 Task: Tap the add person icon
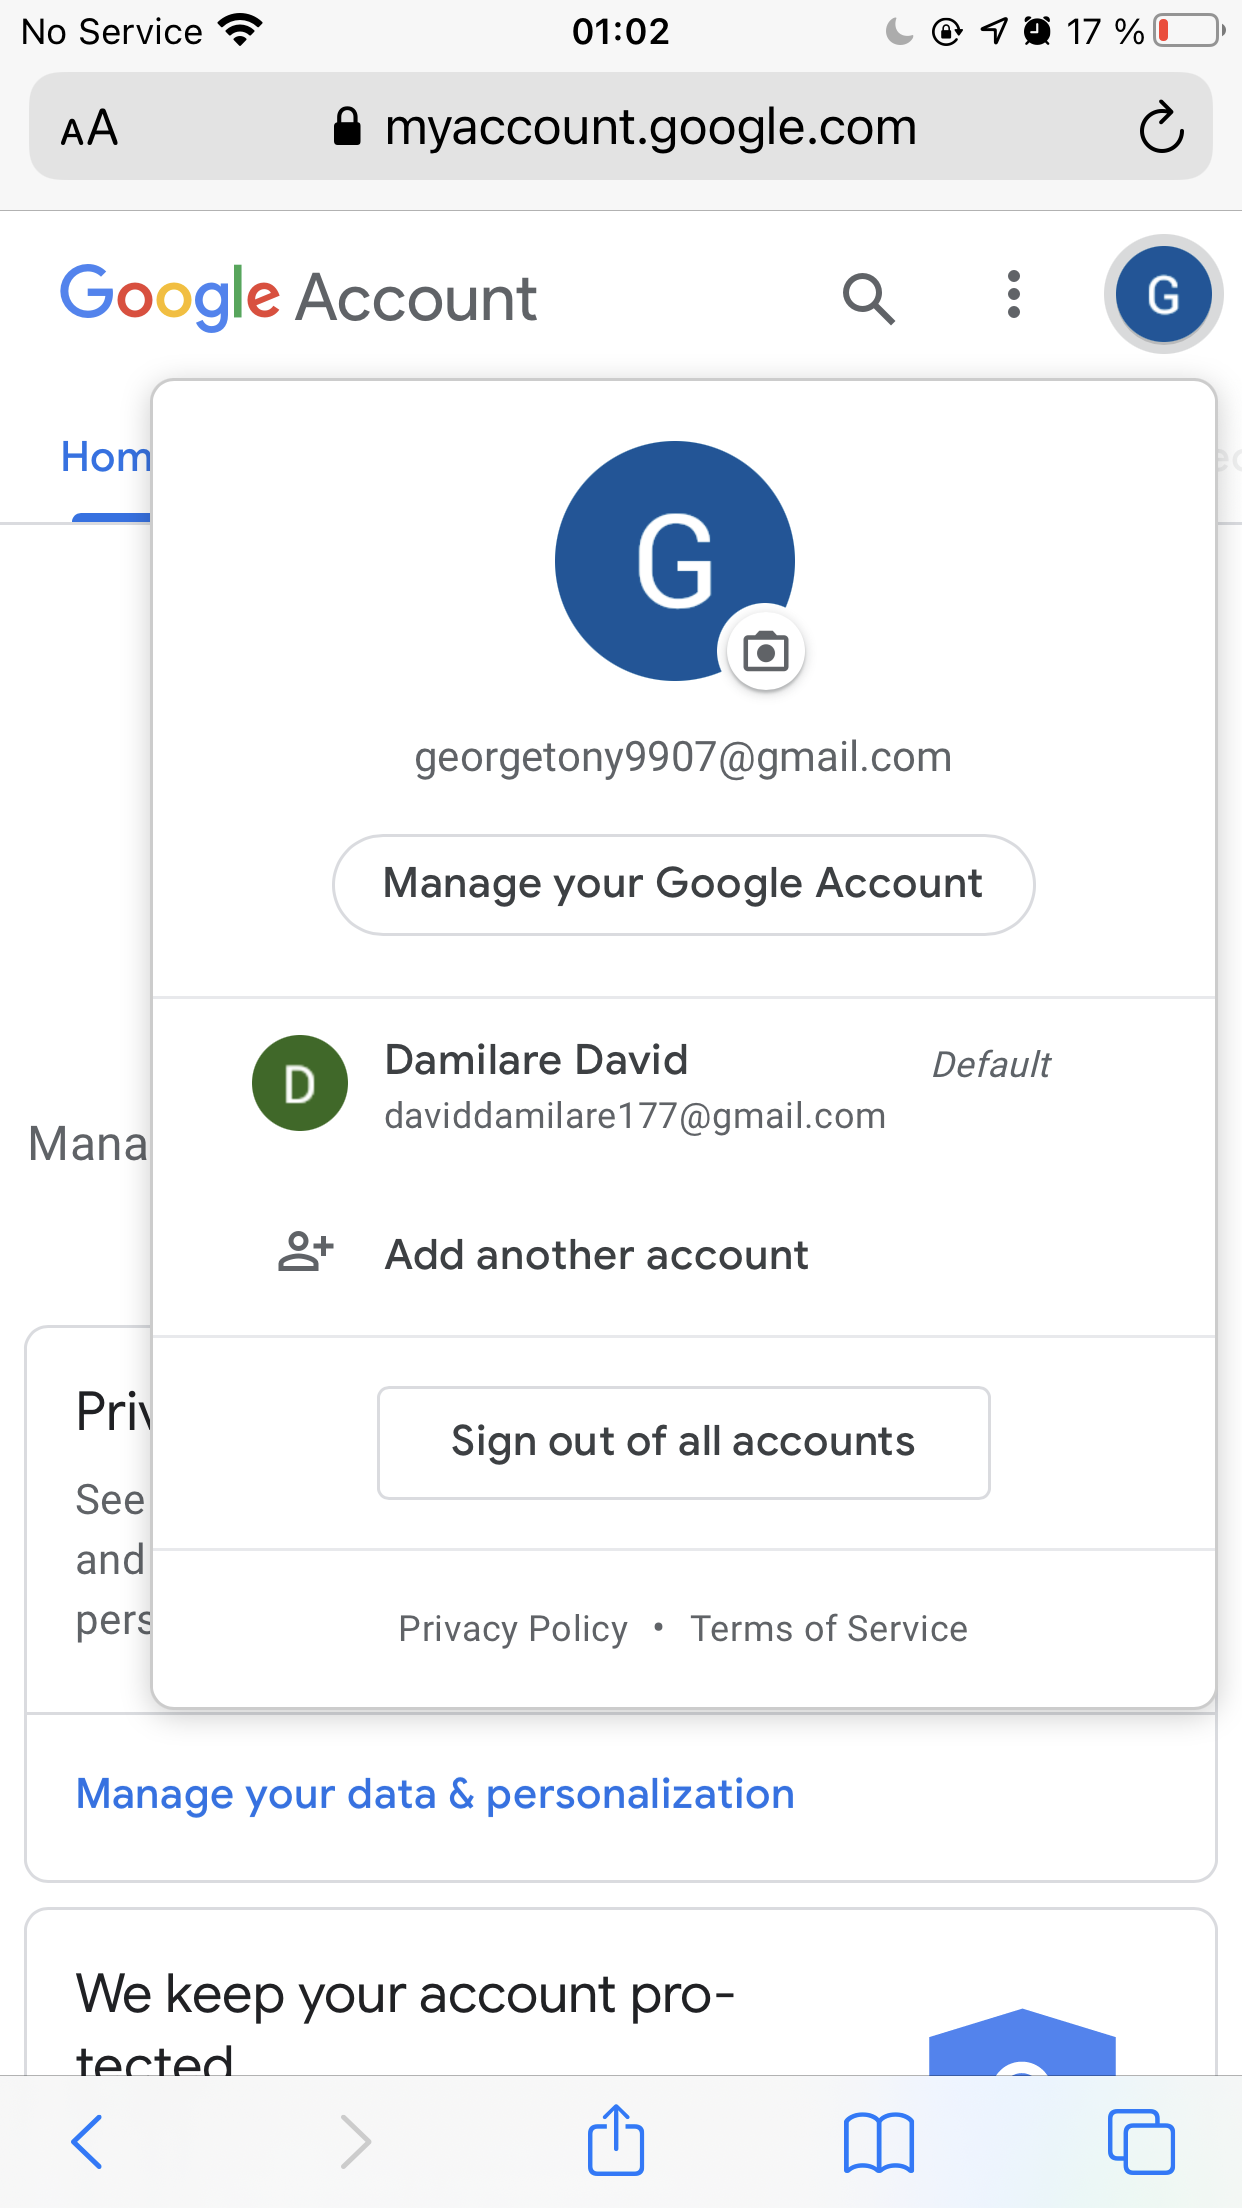tap(305, 1252)
